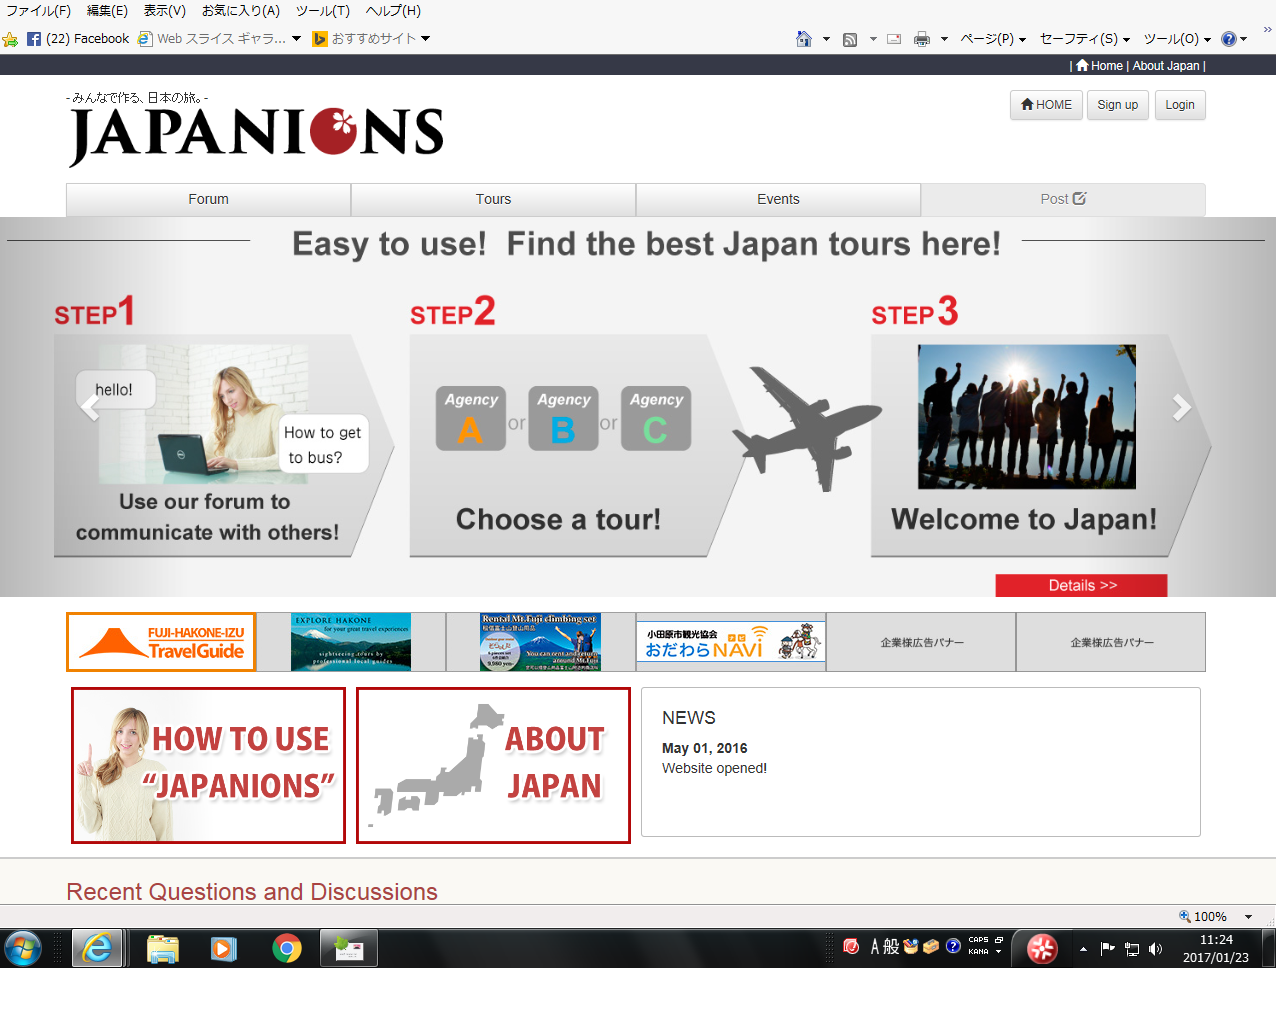The image size is (1280, 1024).
Task: Open the Explore Hakone banner
Action: pyautogui.click(x=351, y=642)
